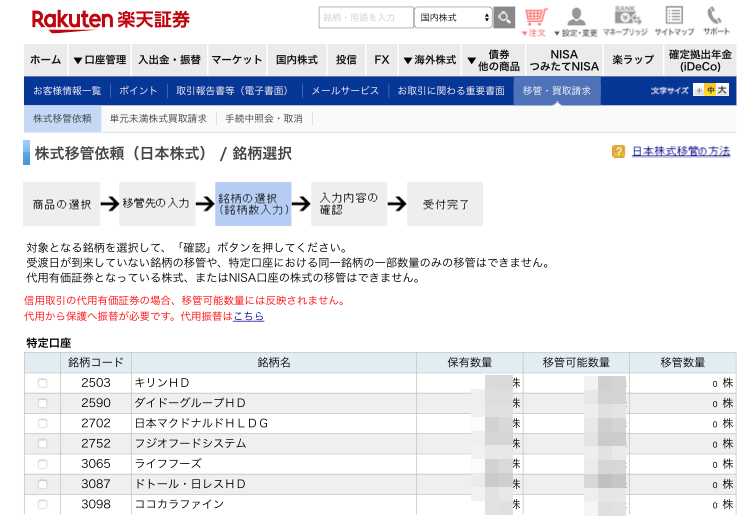Tick the checkbox for キリンHD
This screenshot has width=756, height=527.
42,383
